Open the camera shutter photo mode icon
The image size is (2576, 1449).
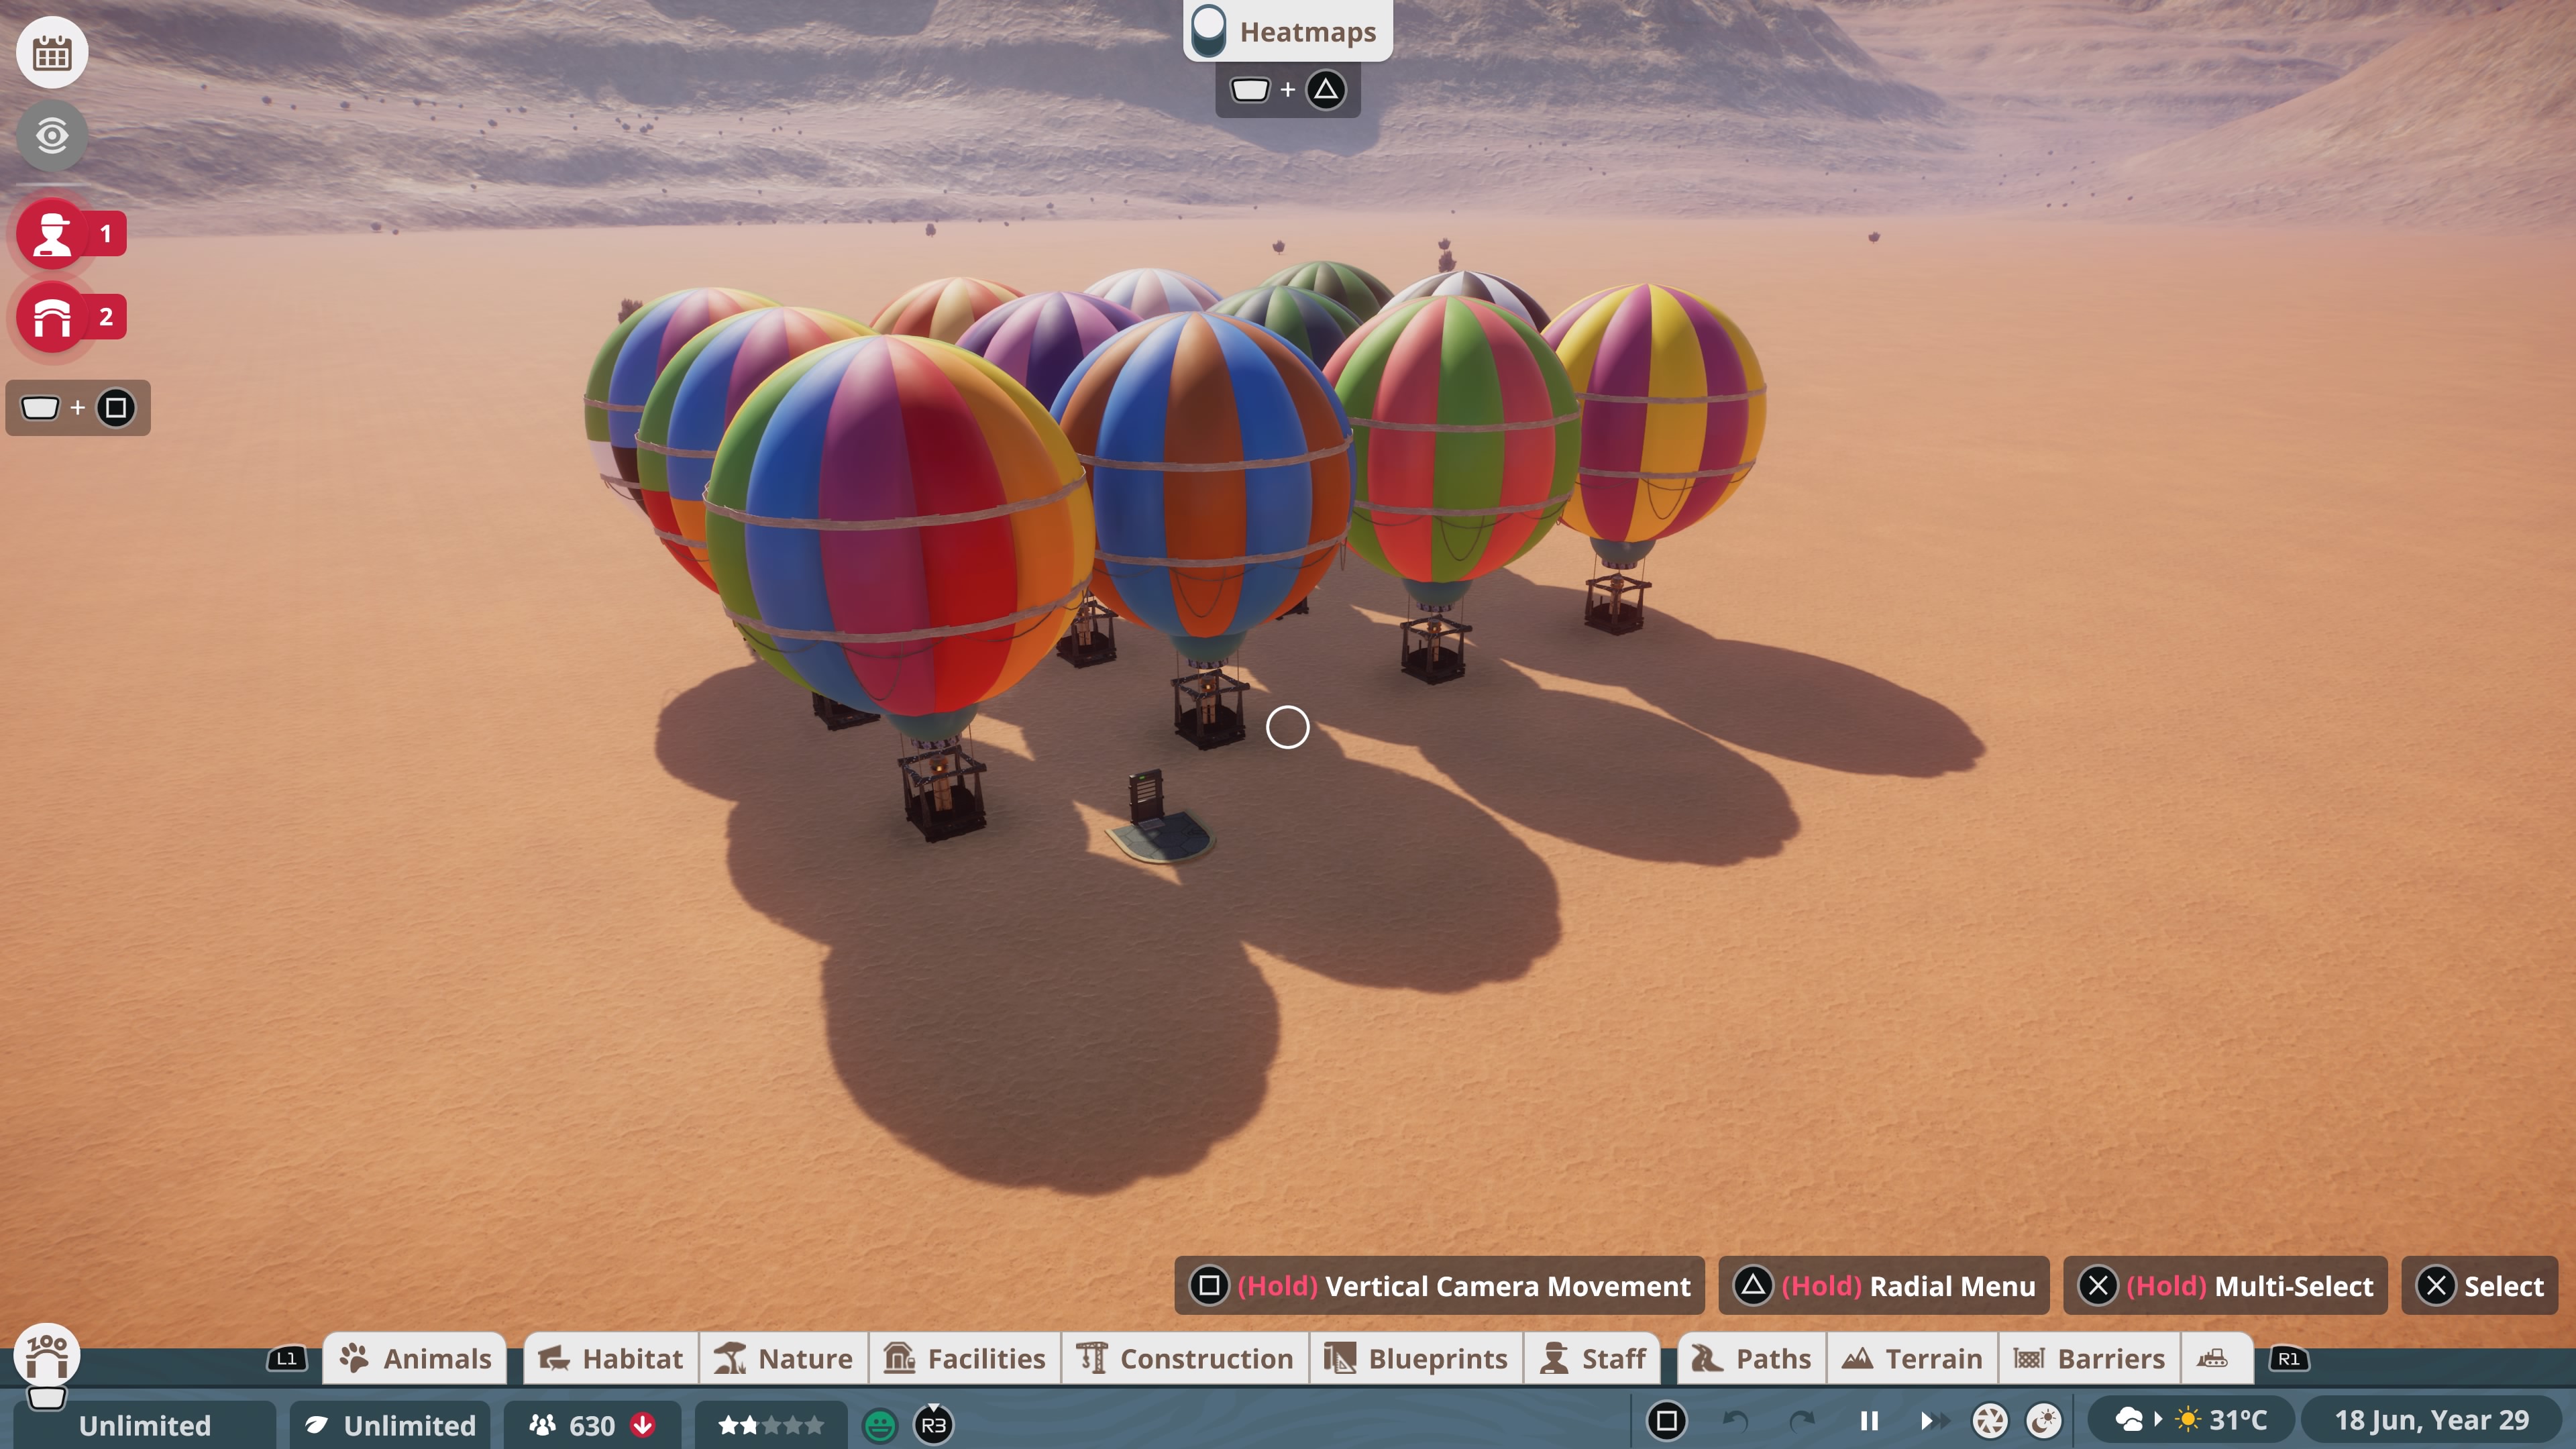pyautogui.click(x=1989, y=1420)
